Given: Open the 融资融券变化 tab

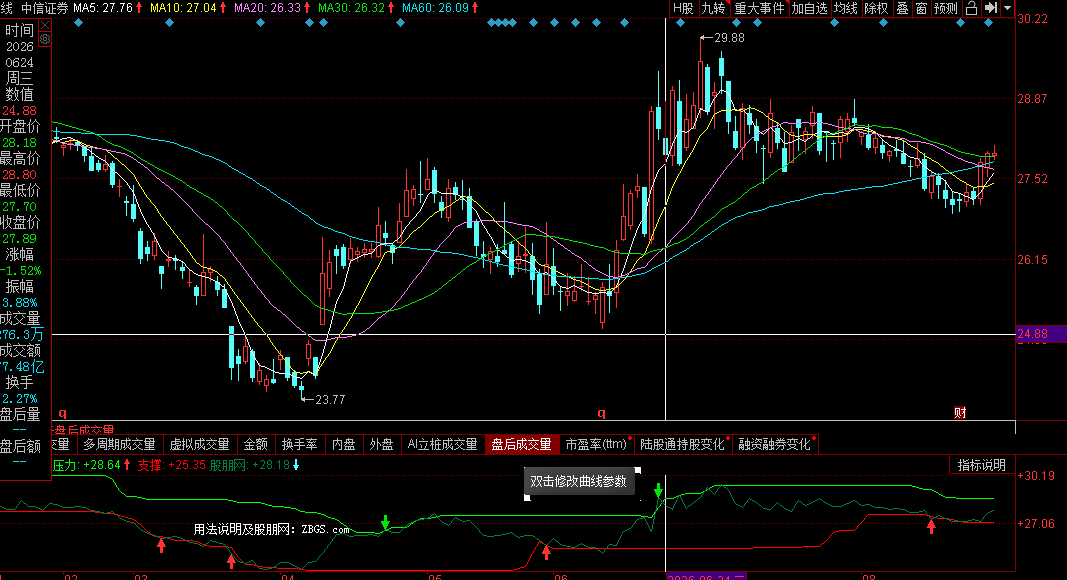Looking at the screenshot, I should tap(774, 445).
